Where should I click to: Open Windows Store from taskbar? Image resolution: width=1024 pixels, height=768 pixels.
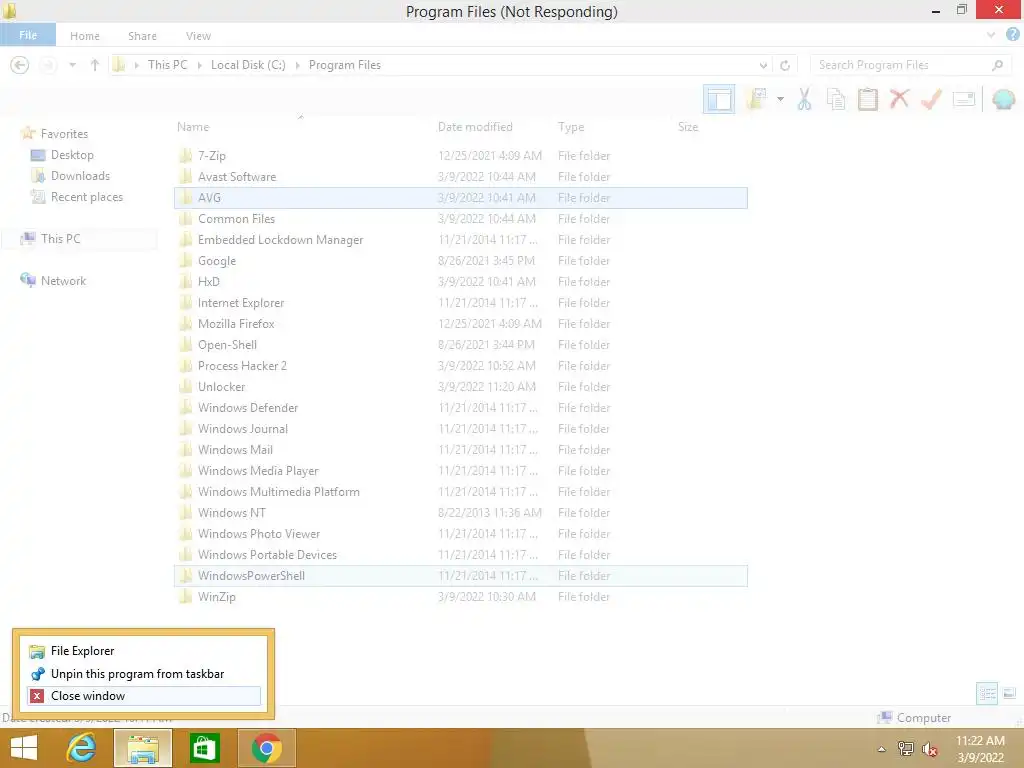point(205,748)
